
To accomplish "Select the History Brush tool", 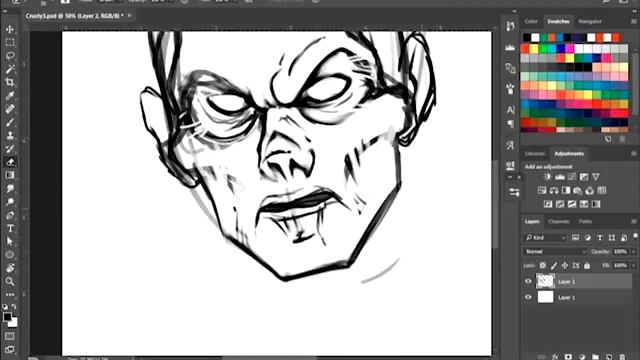I will tap(10, 149).
